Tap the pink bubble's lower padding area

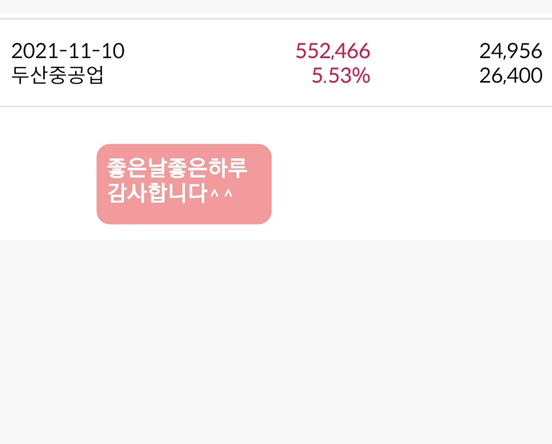pyautogui.click(x=184, y=214)
